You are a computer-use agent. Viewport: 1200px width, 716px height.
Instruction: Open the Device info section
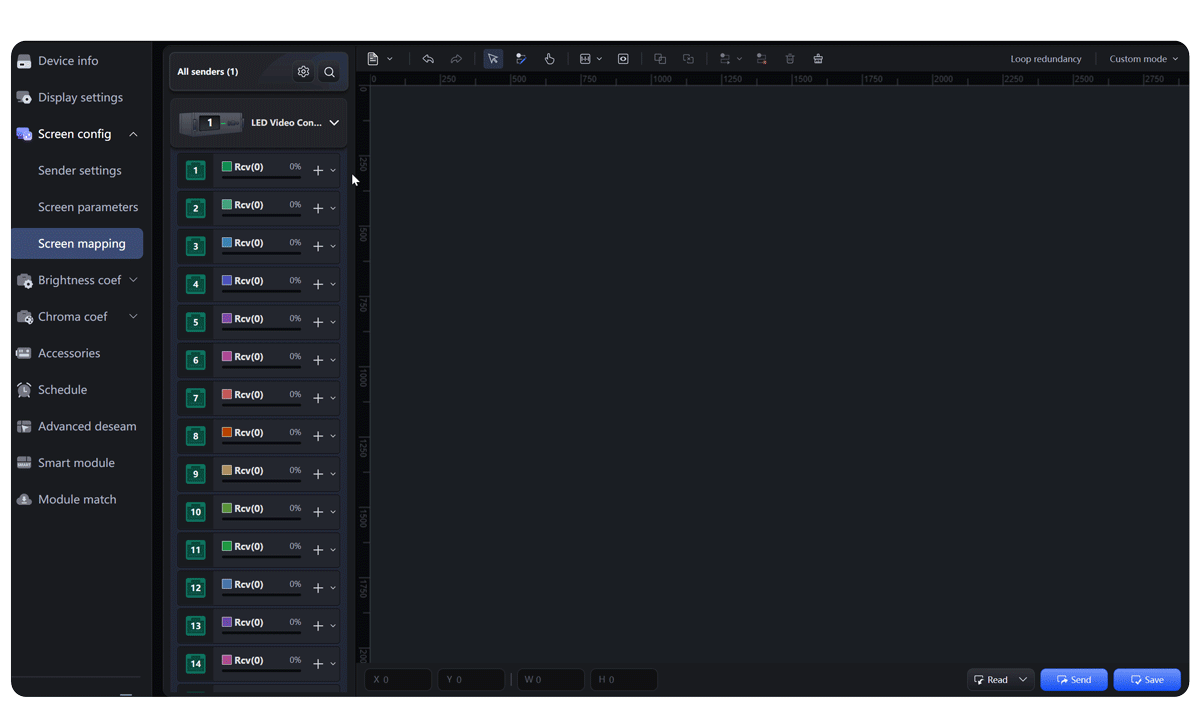pos(68,61)
